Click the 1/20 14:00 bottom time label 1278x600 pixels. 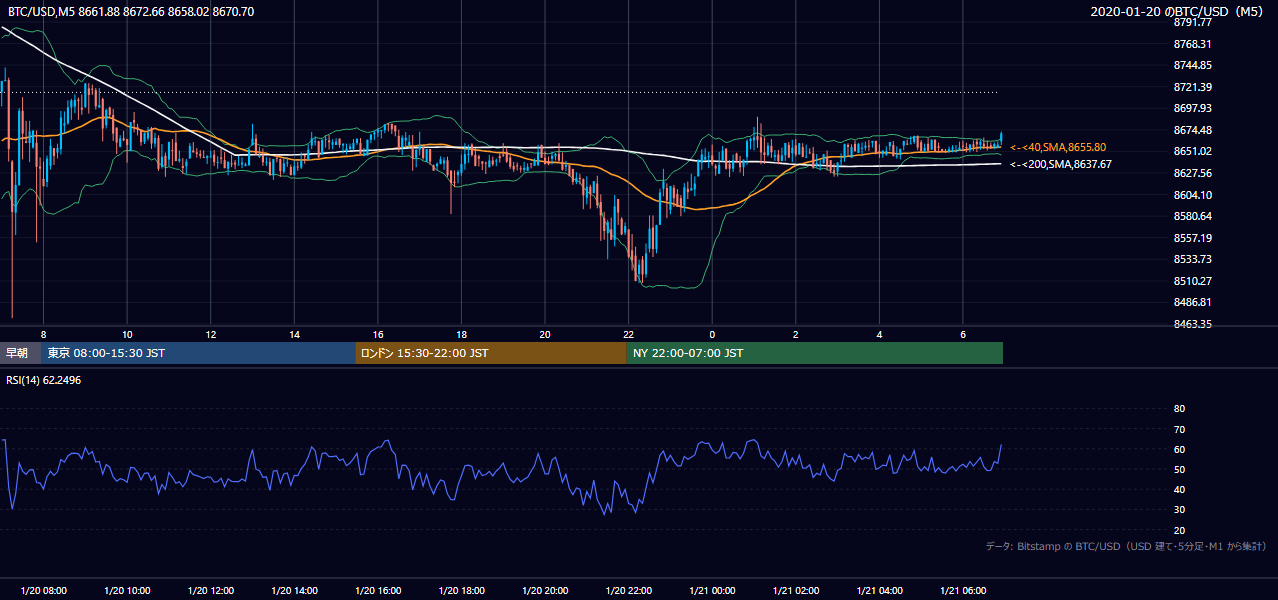click(294, 591)
